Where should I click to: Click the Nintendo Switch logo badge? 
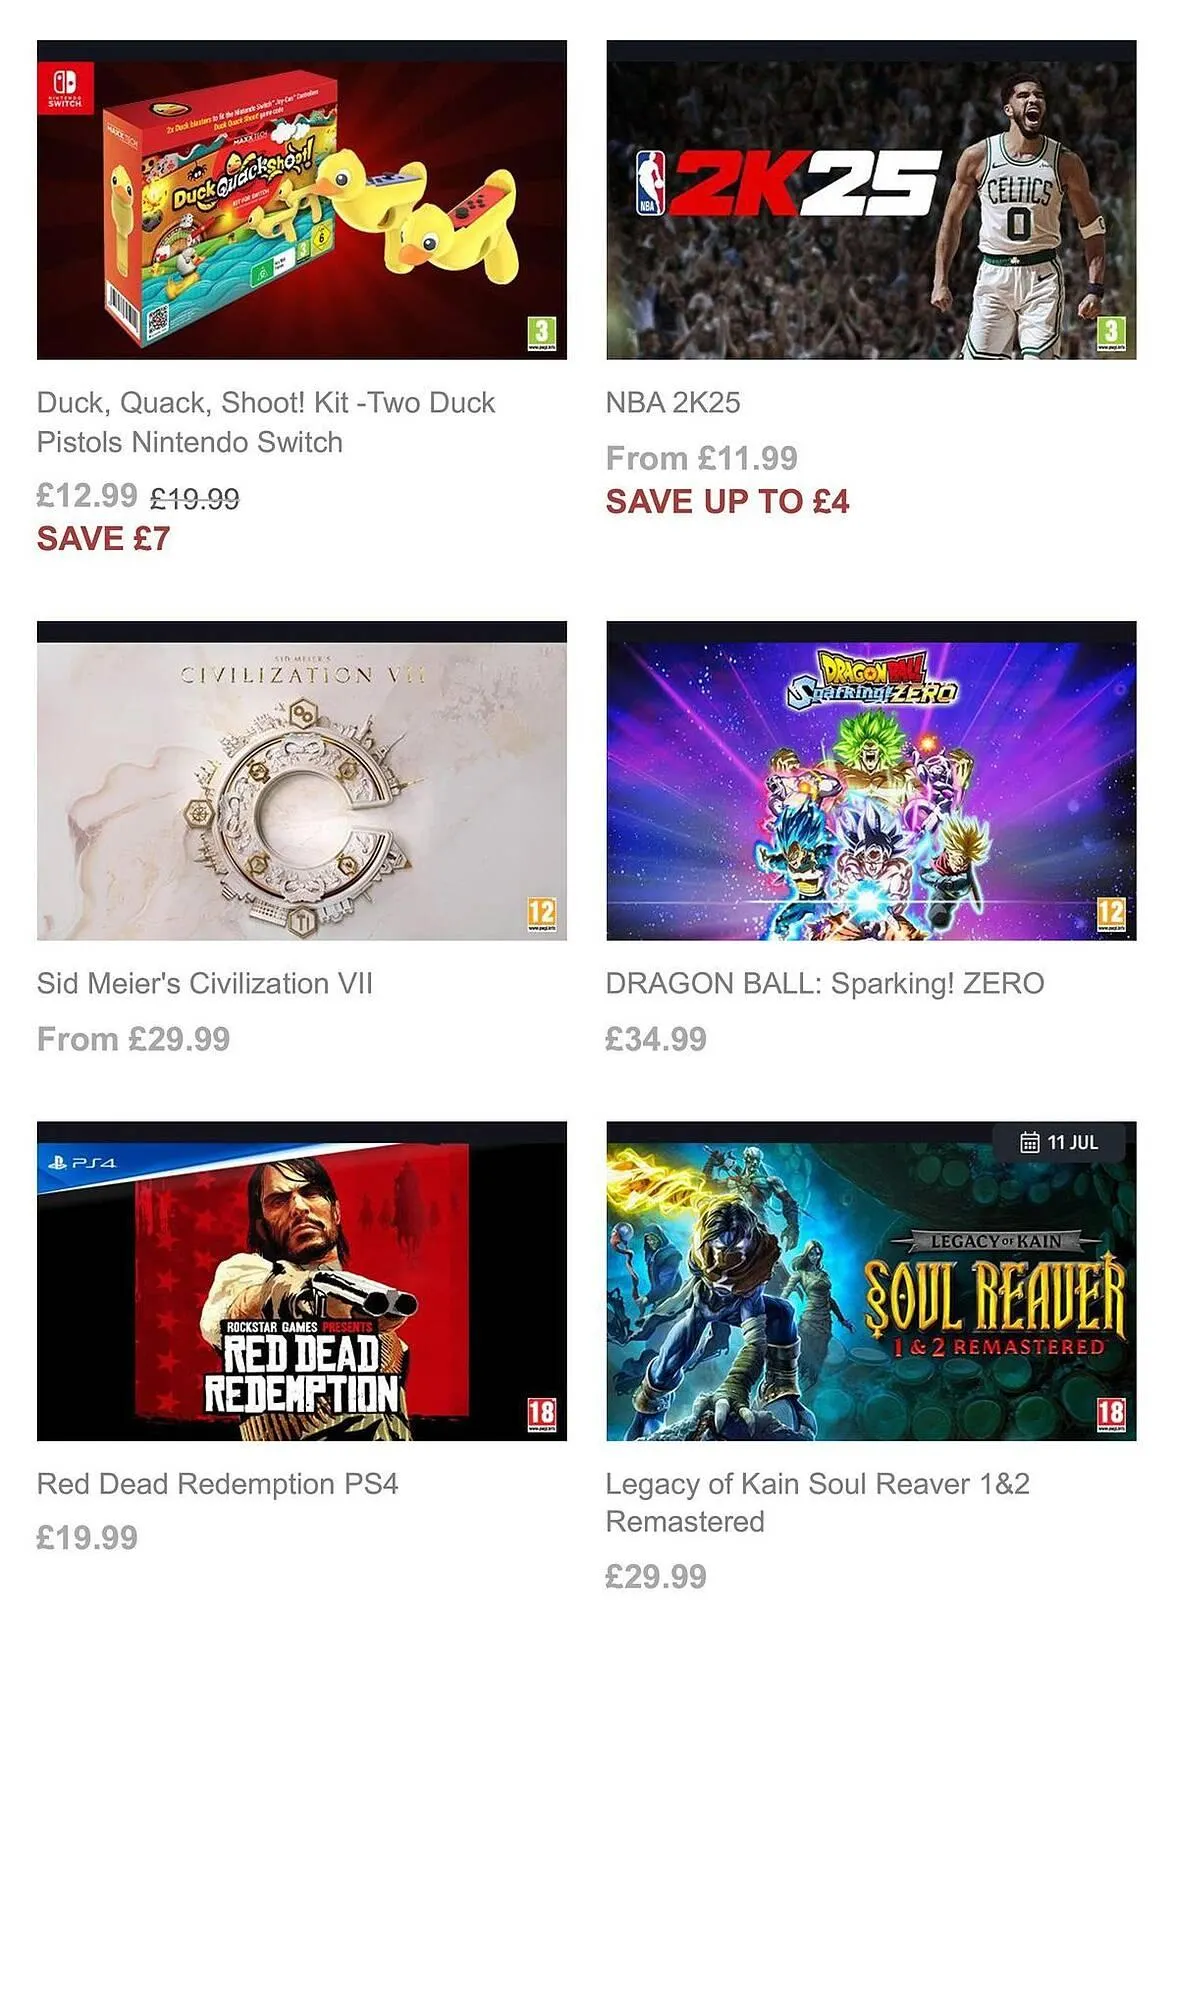64,87
